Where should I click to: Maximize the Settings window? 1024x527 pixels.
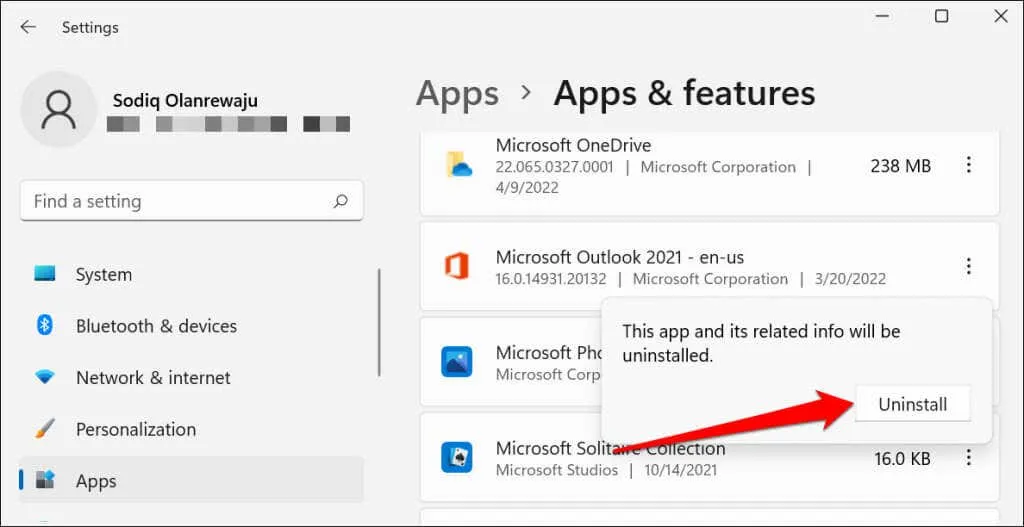coord(941,16)
